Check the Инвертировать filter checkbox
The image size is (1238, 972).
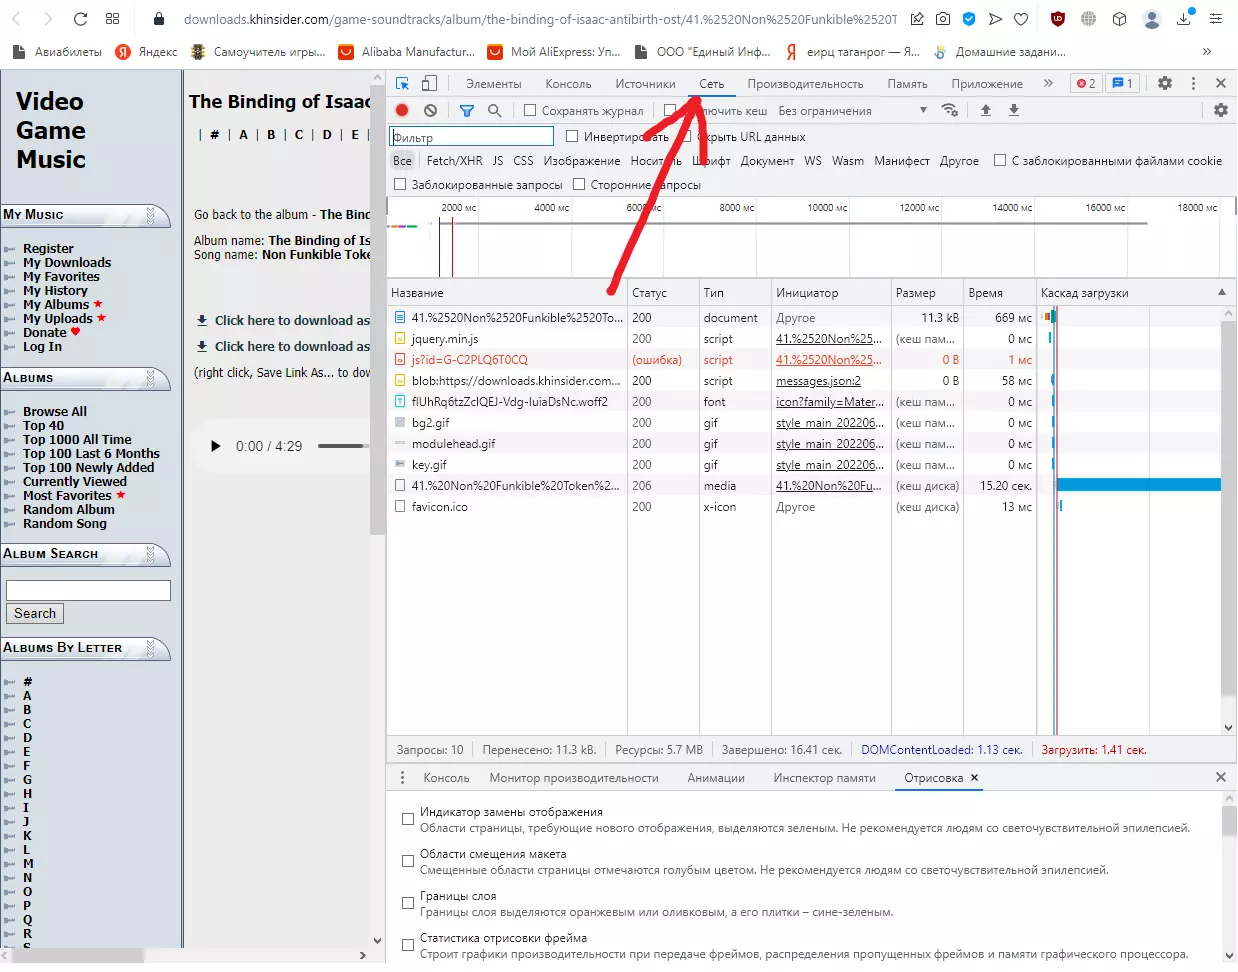pos(572,137)
